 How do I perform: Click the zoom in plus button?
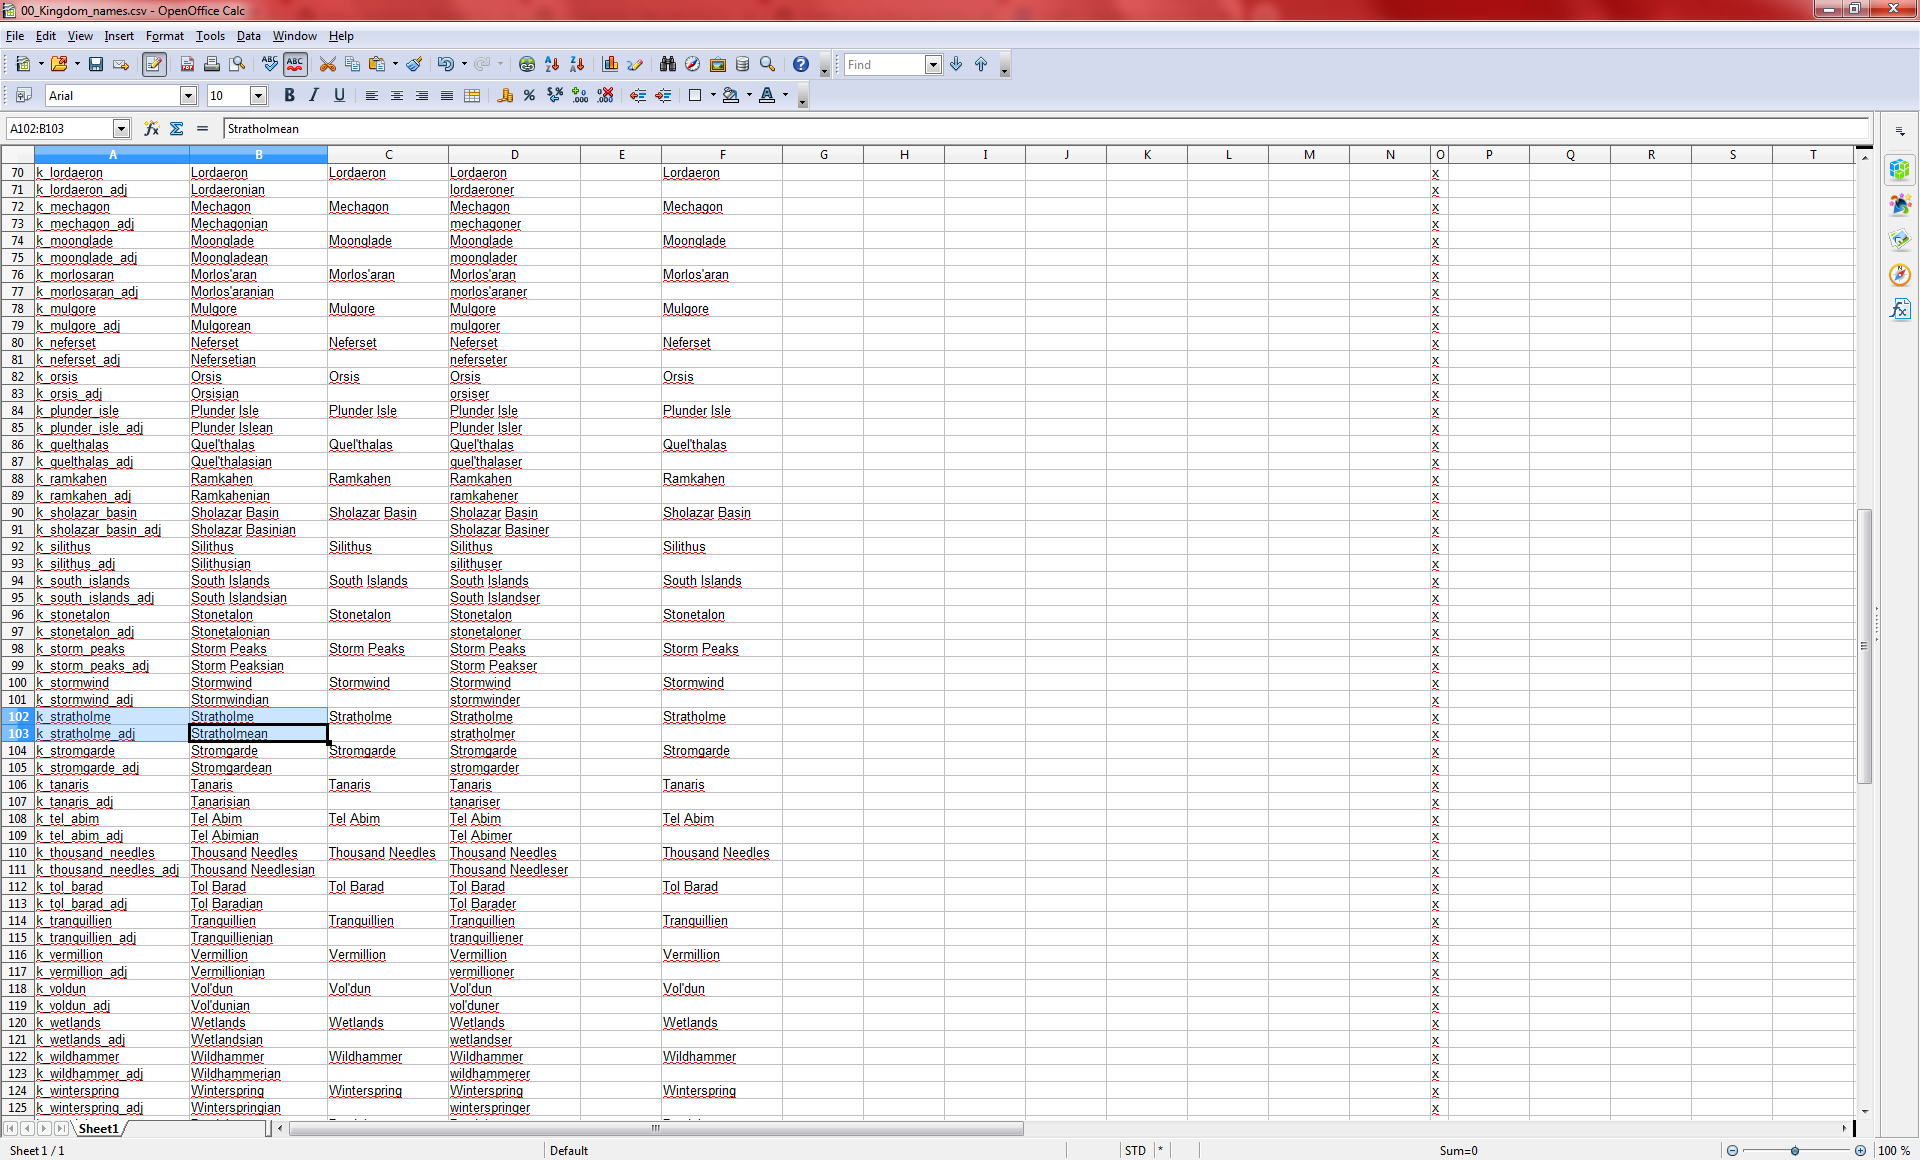click(1860, 1151)
